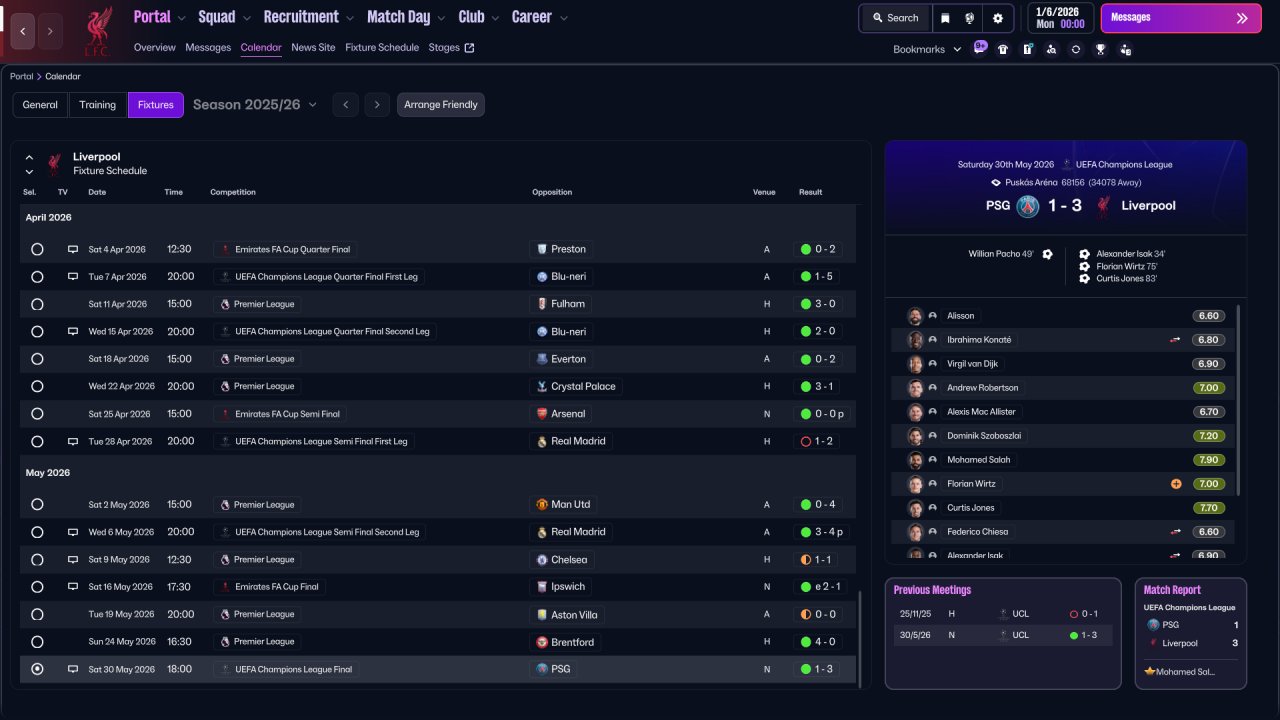1280x720 pixels.
Task: Select the Fulham fixture radio button
Action: click(37, 304)
